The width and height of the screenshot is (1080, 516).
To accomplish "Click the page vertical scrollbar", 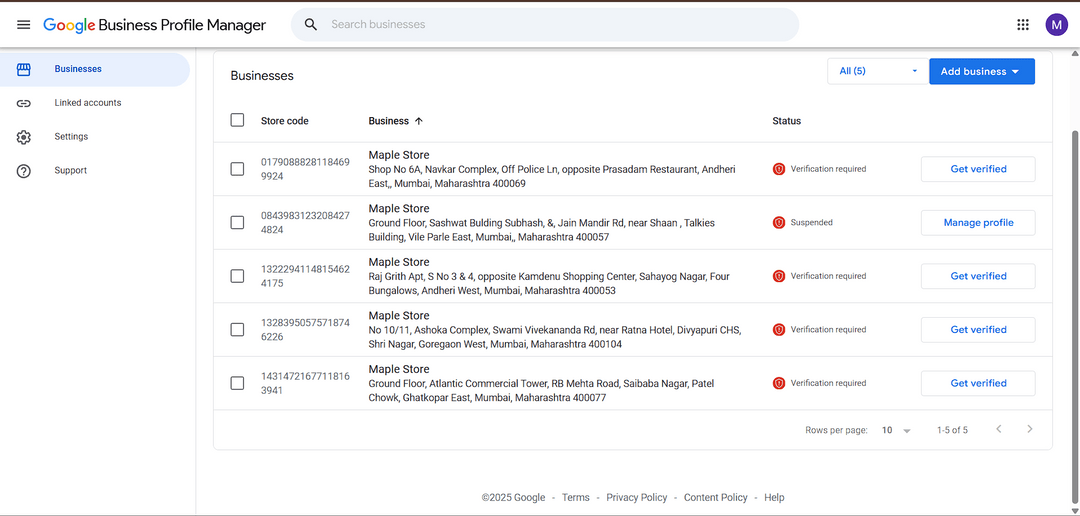I will [x=1074, y=315].
